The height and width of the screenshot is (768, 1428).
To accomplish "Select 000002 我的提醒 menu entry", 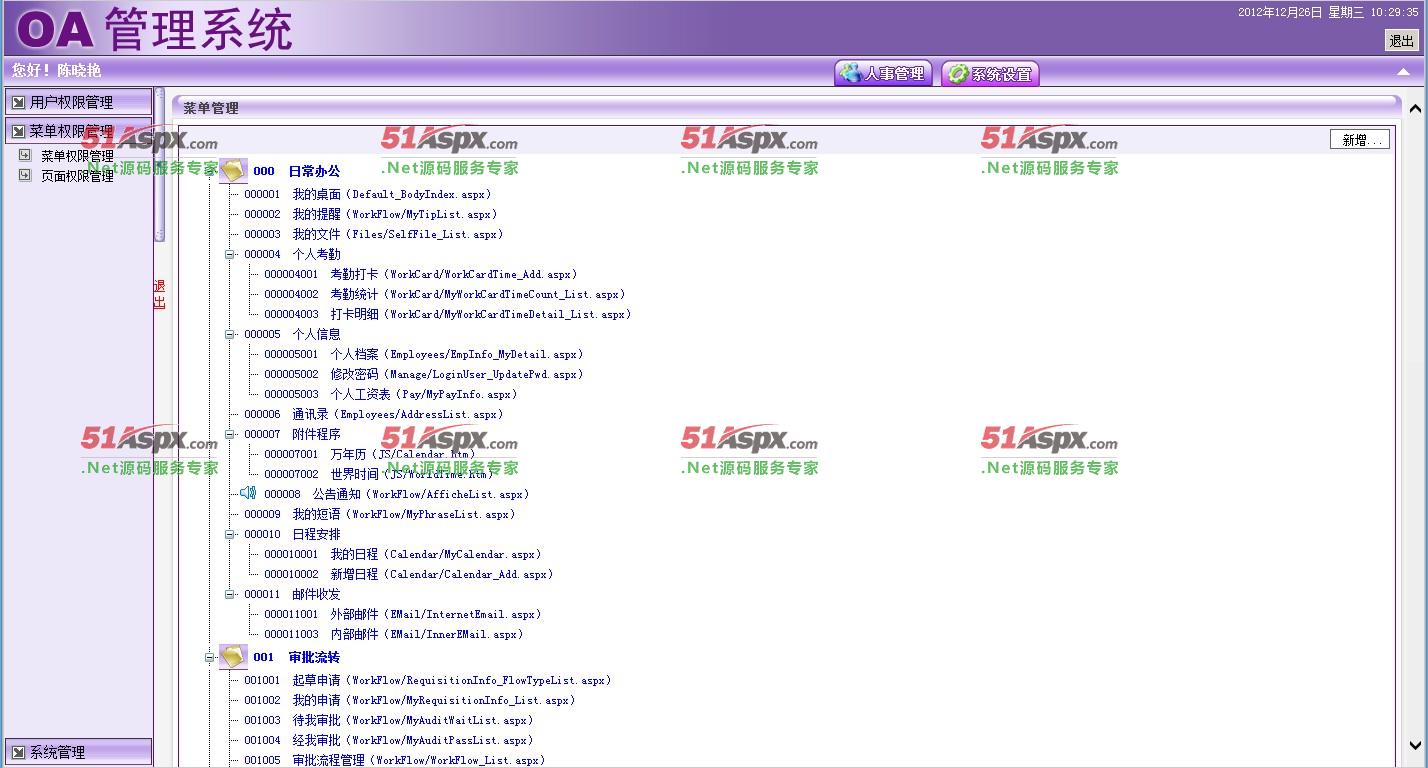I will pos(371,214).
